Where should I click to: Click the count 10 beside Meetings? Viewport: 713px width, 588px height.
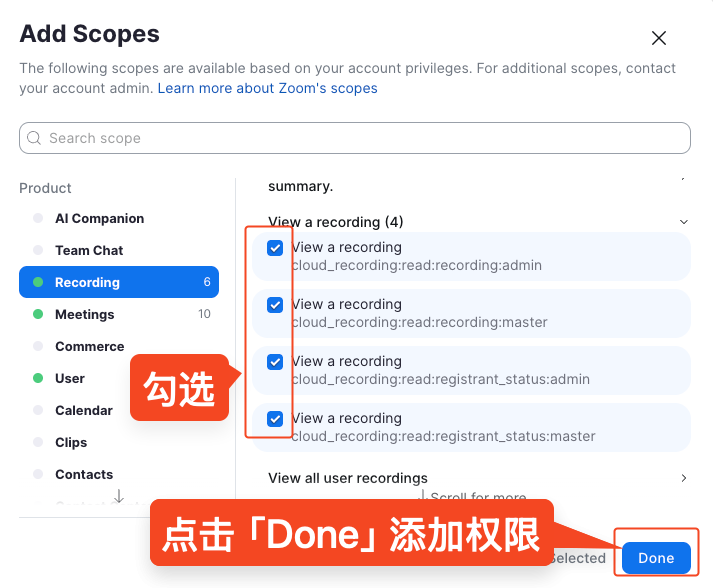pyautogui.click(x=204, y=314)
